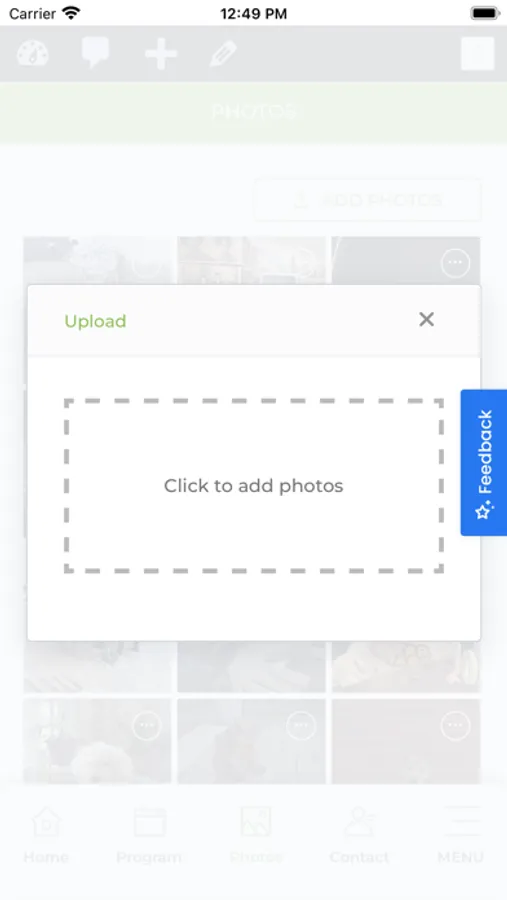The height and width of the screenshot is (900, 507).
Task: Open the ellipsis menu on the bottom-left photo
Action: (x=147, y=726)
